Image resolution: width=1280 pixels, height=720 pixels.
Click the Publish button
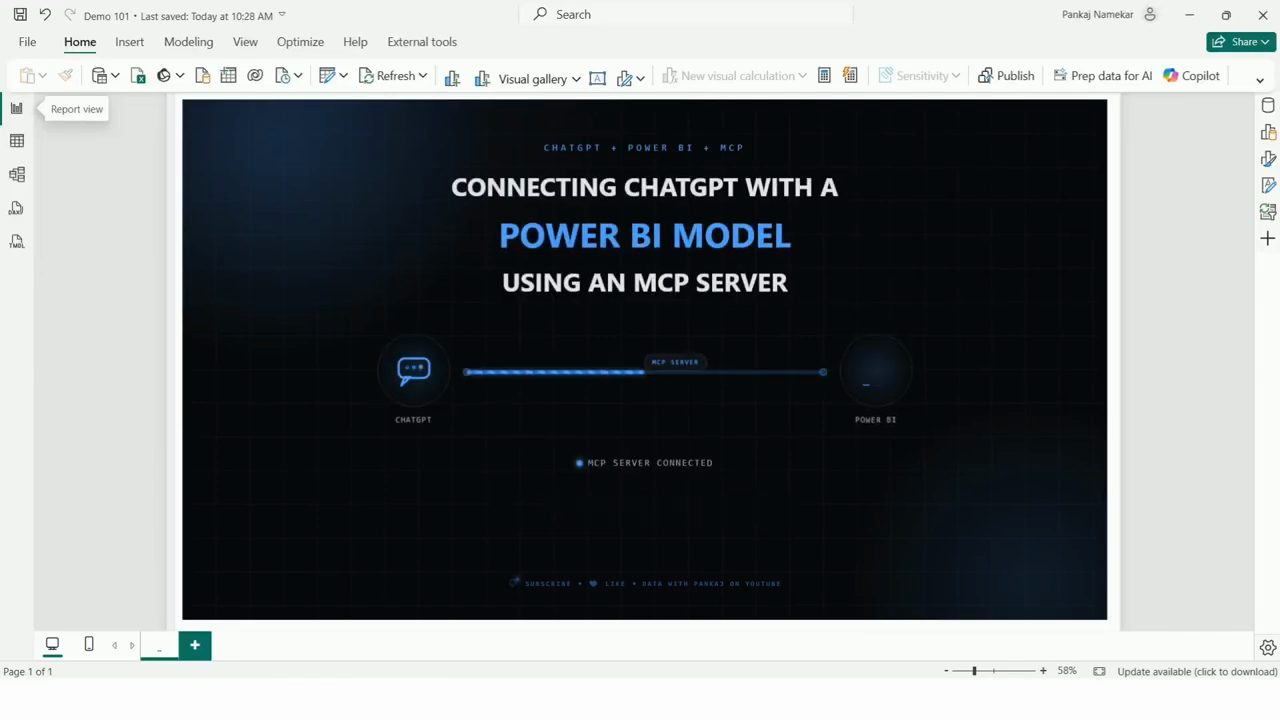(x=1006, y=76)
